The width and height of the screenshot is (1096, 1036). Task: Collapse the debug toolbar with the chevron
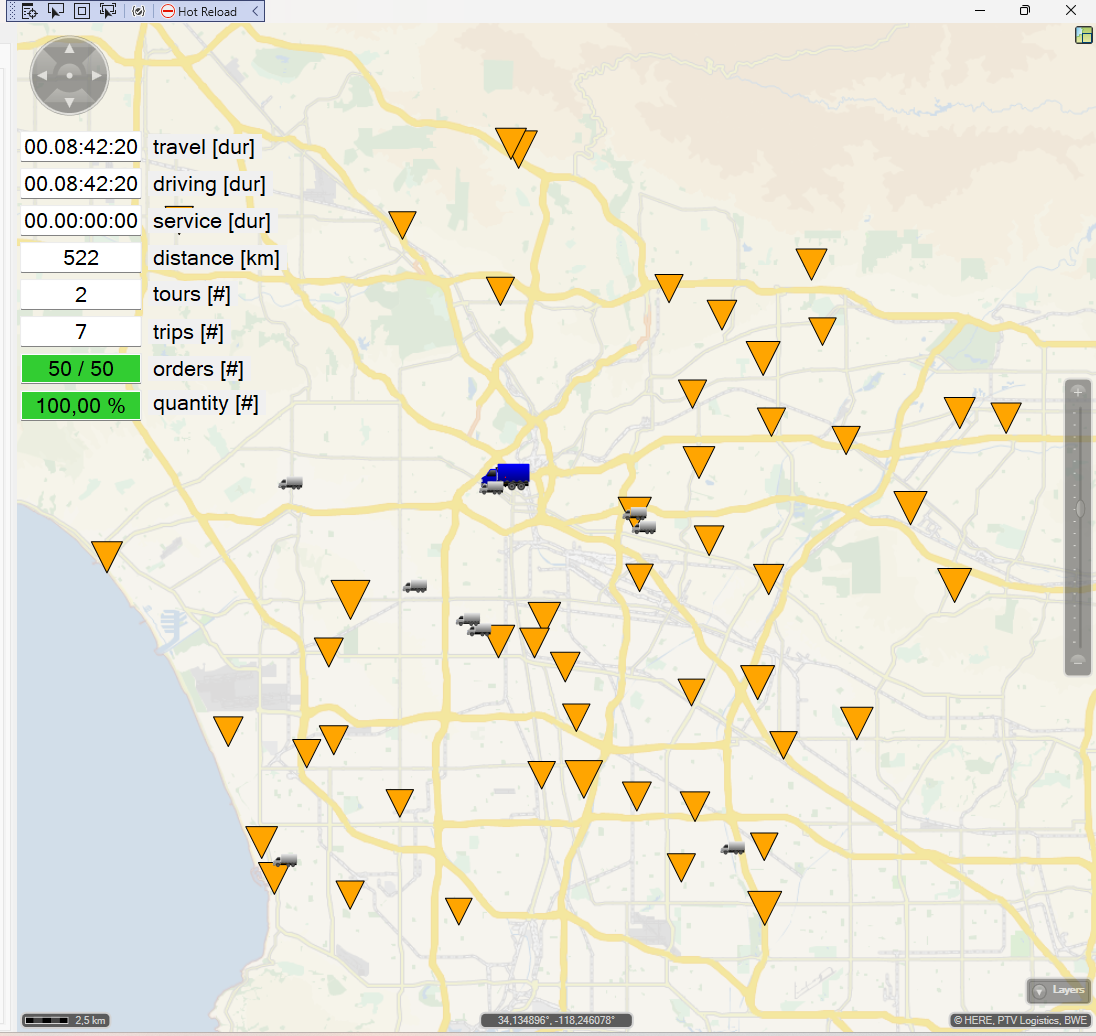coord(256,11)
